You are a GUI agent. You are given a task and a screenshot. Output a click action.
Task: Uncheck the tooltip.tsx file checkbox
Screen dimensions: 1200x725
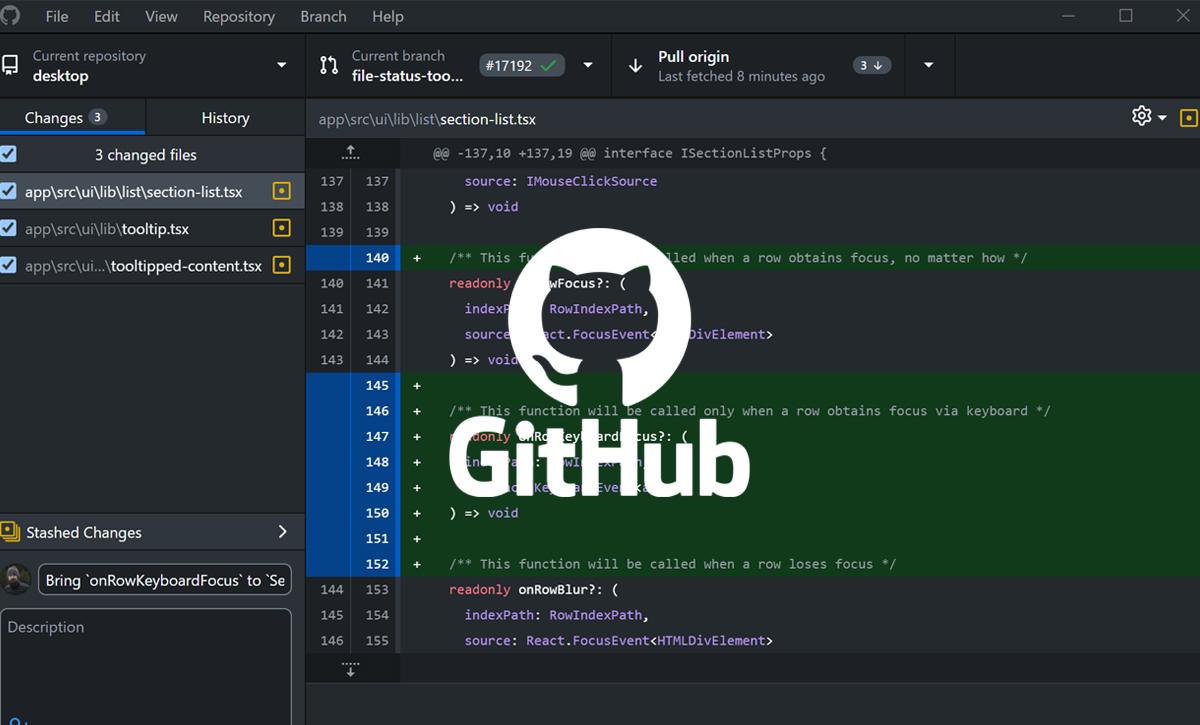pos(8,228)
